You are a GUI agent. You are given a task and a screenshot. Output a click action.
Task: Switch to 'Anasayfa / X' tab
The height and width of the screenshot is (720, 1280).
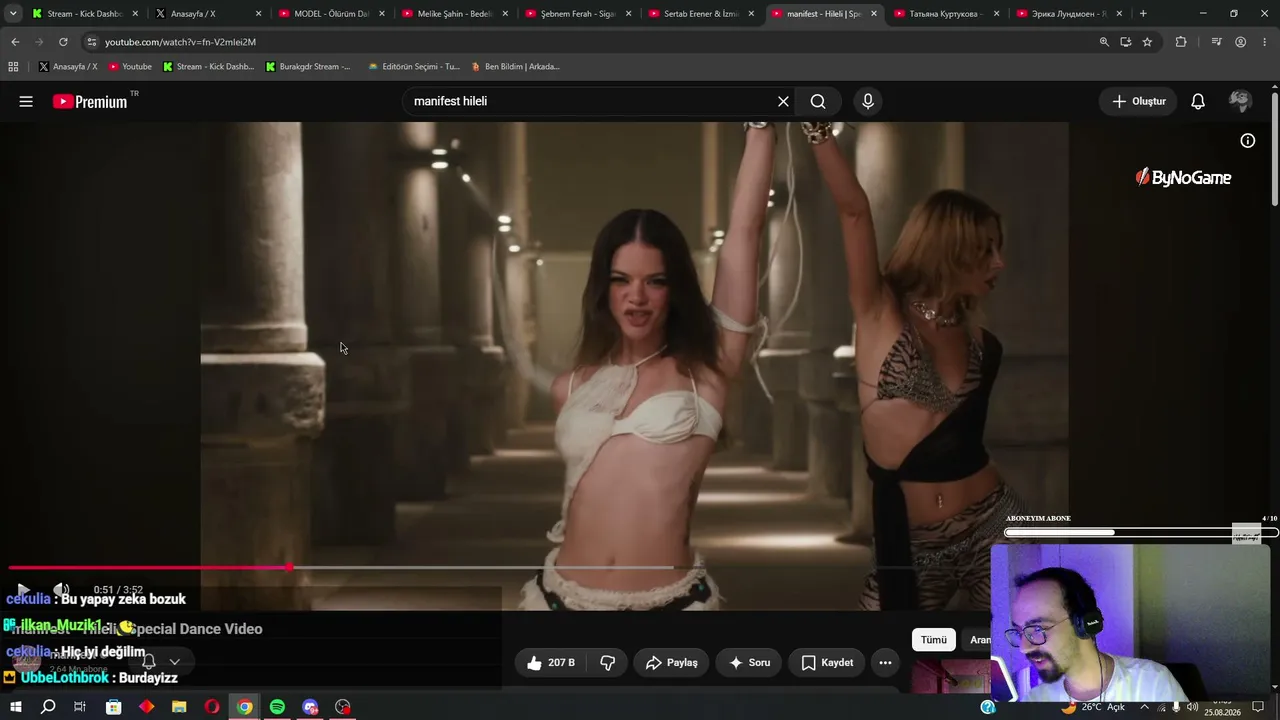[x=208, y=14]
